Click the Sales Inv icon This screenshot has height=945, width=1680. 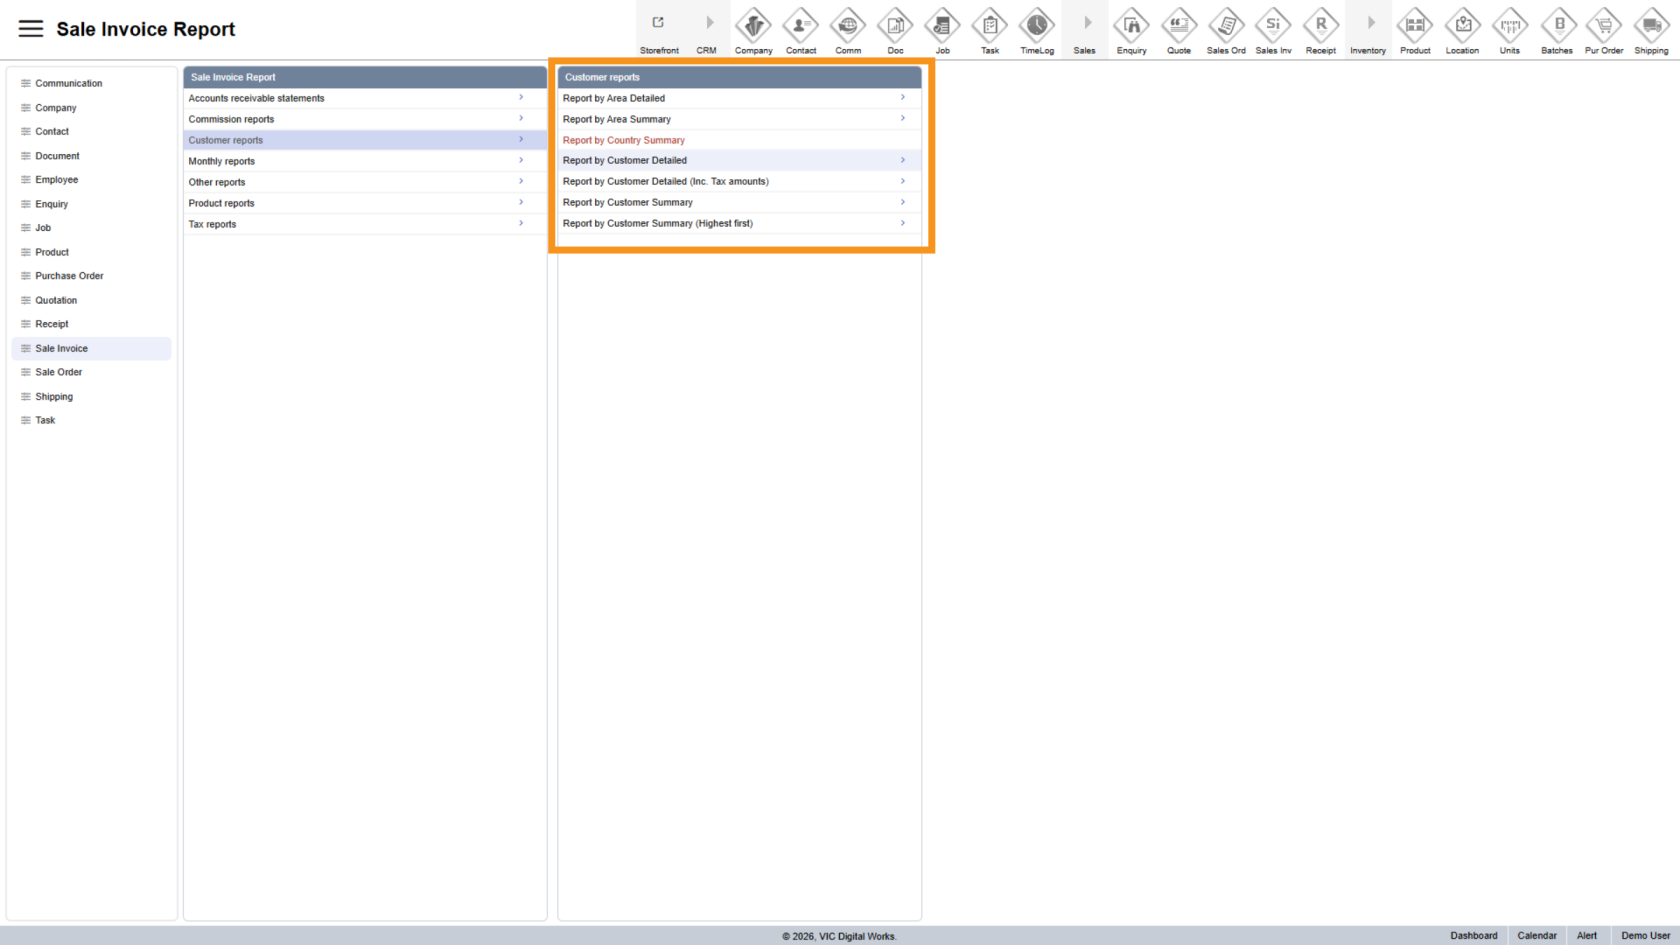tap(1273, 25)
